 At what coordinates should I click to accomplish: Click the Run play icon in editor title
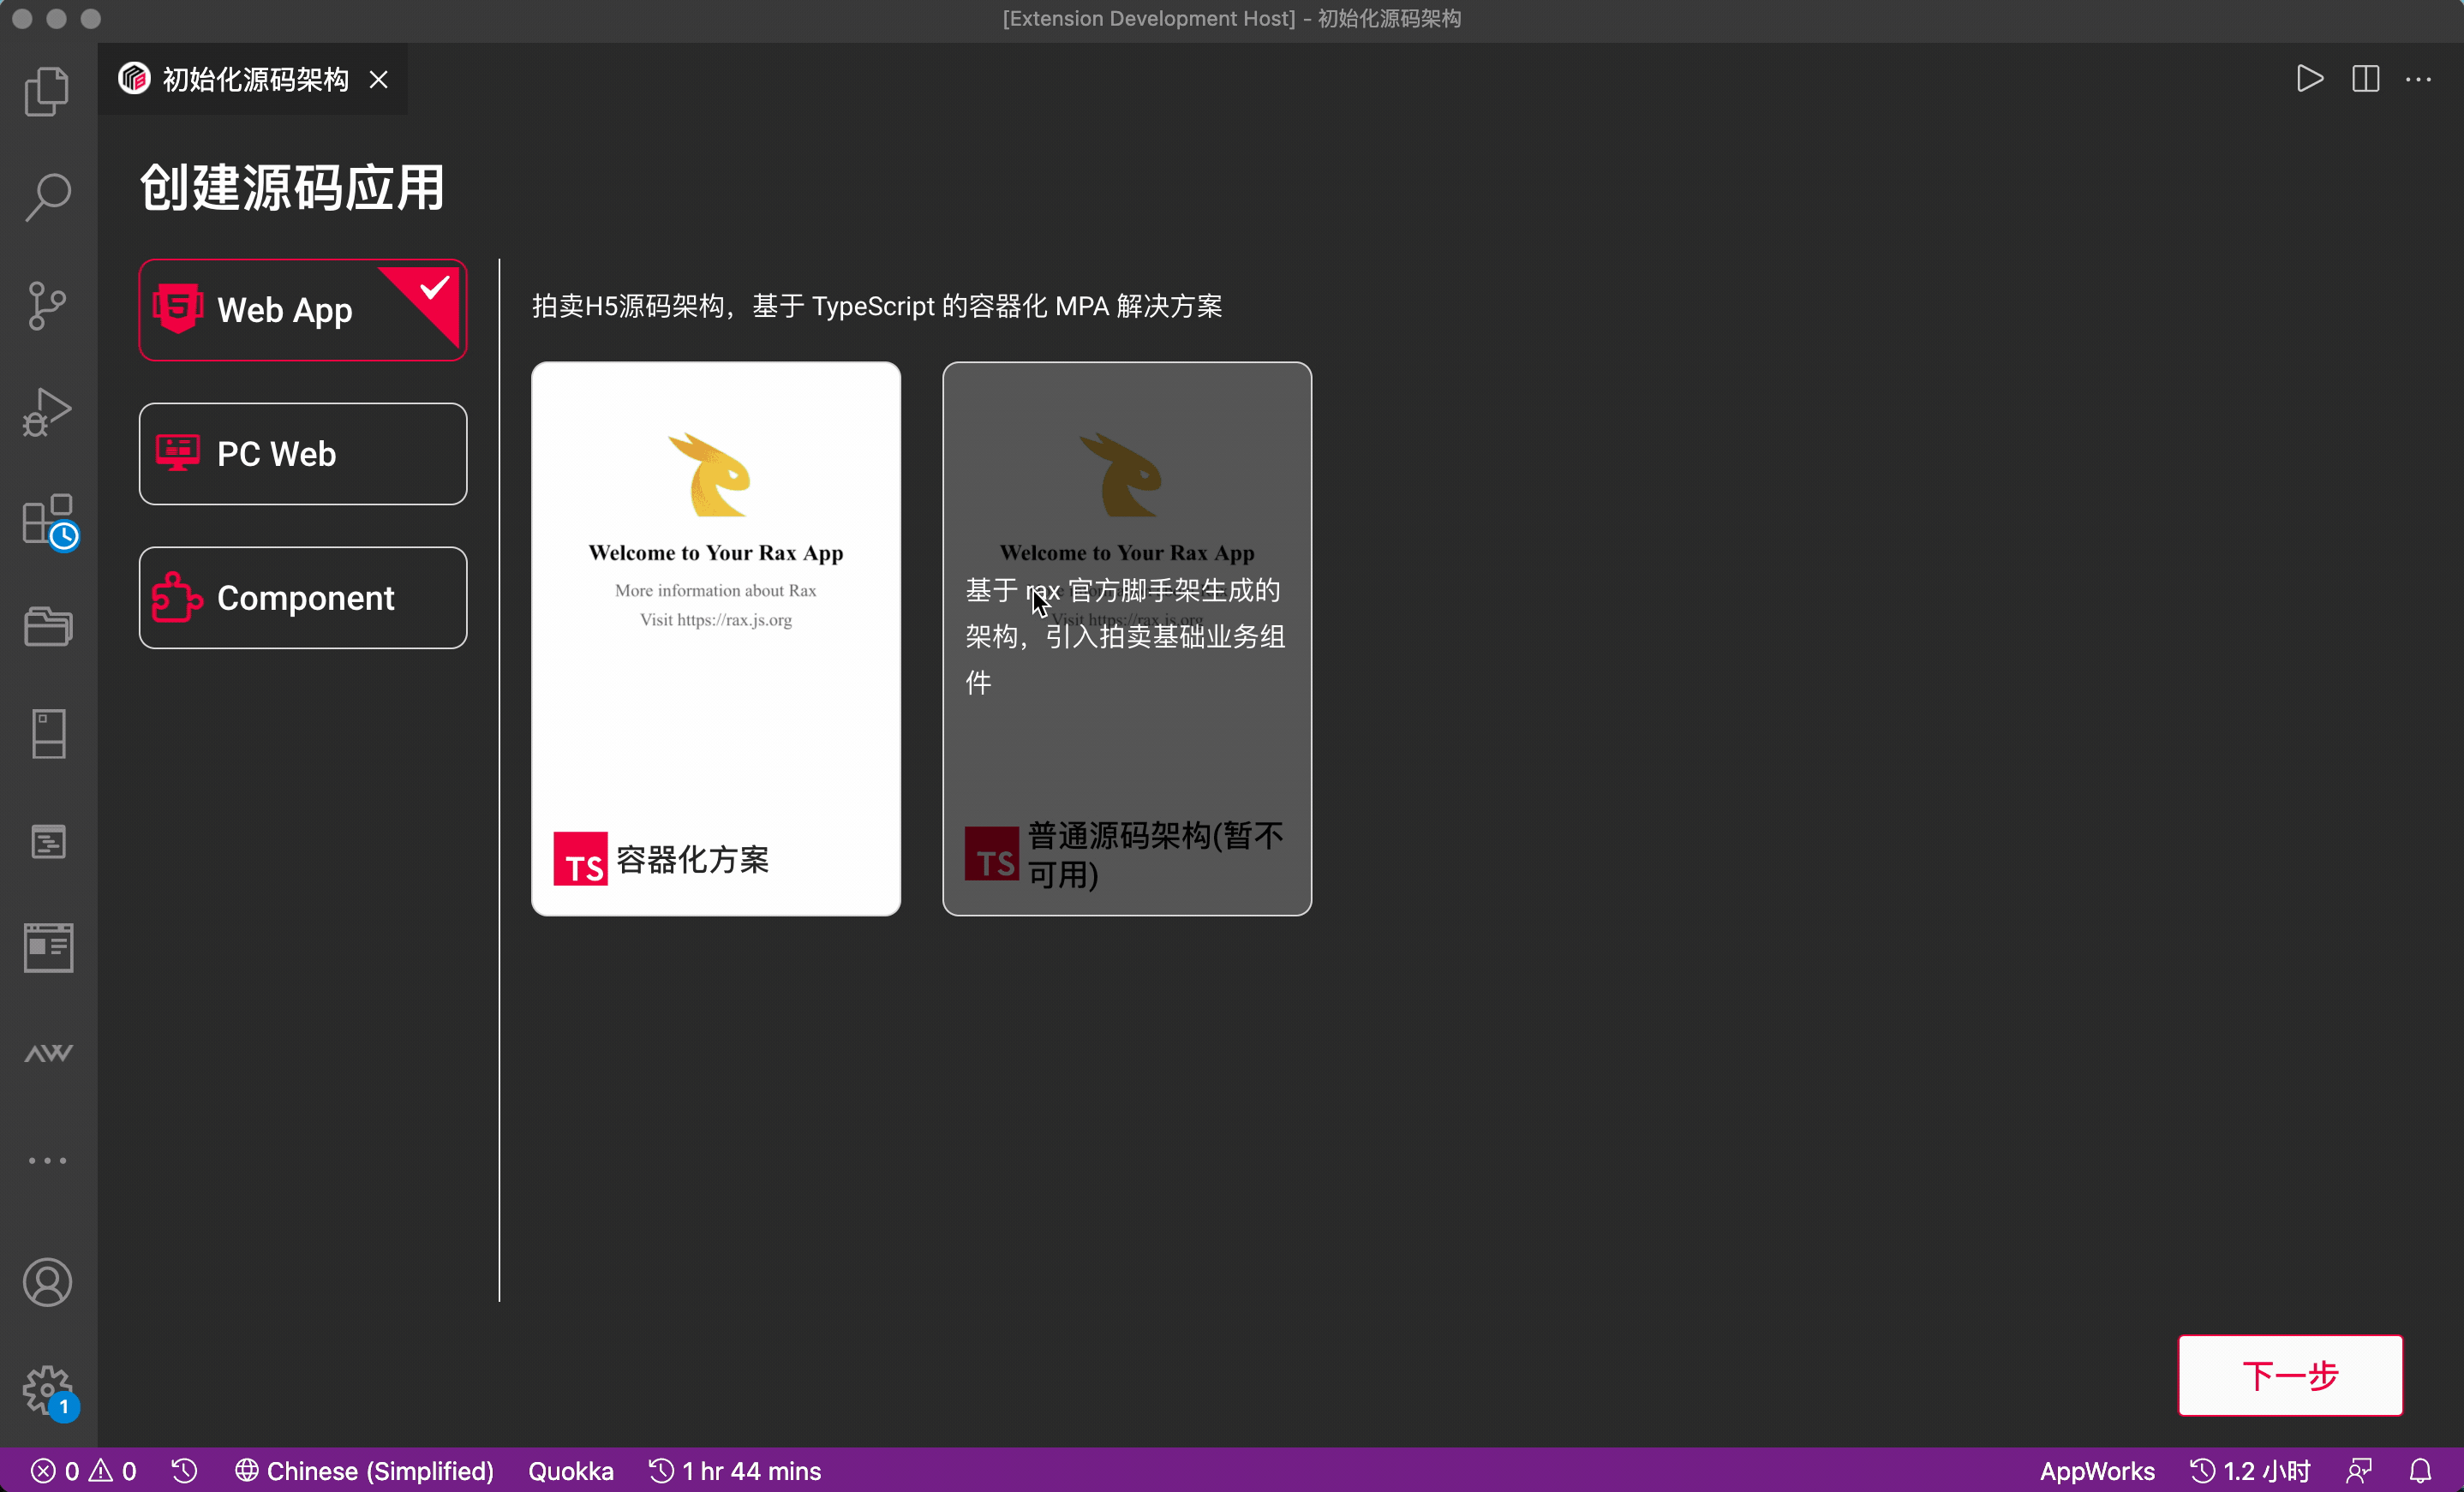click(2310, 79)
